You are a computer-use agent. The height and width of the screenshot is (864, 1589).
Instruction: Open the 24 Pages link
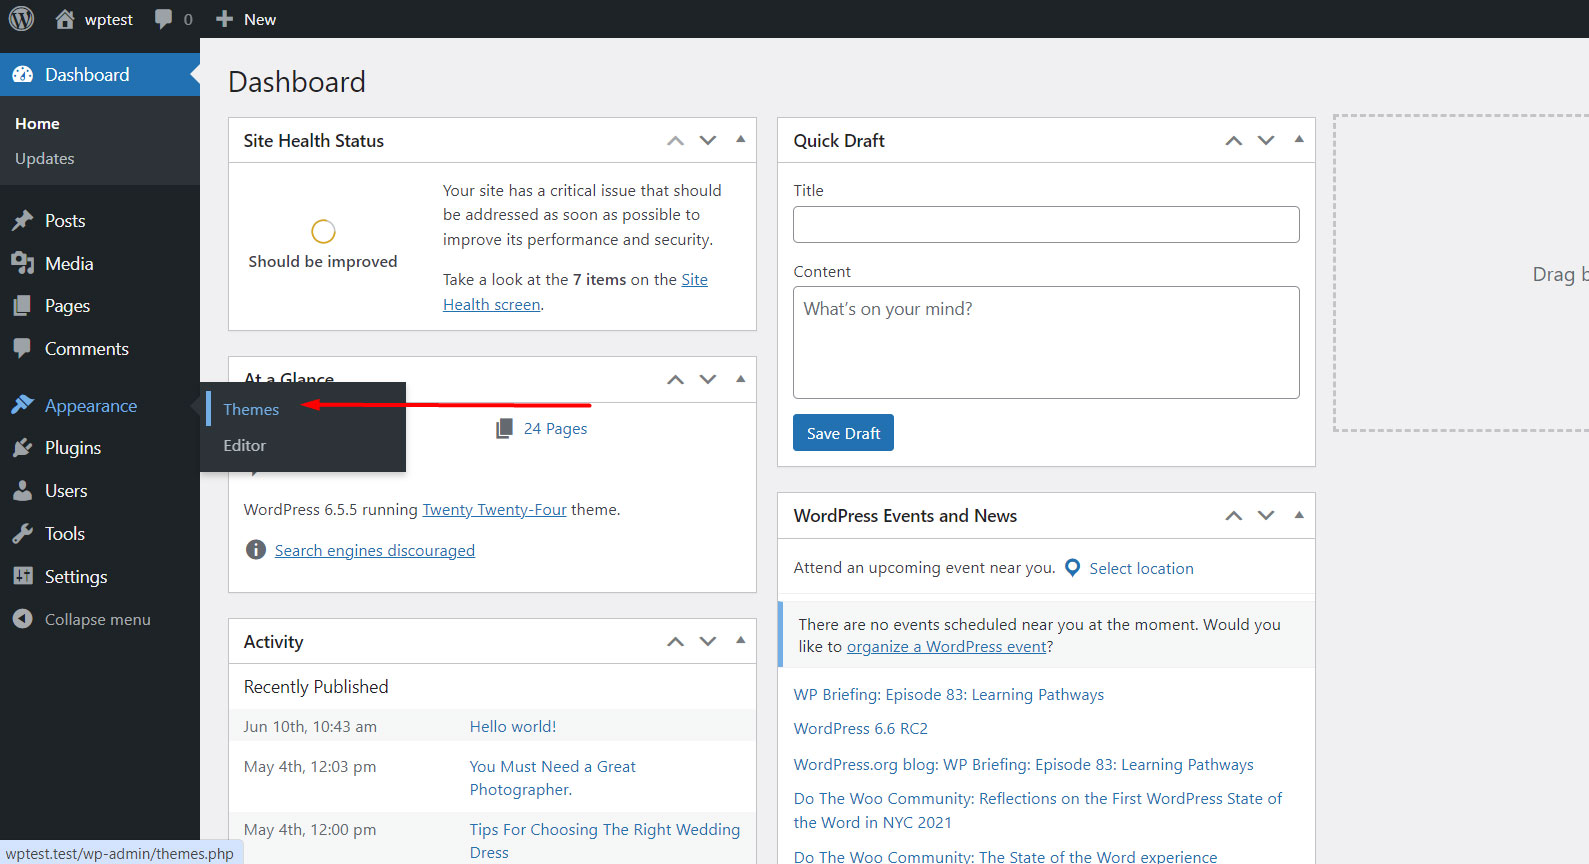(x=556, y=428)
